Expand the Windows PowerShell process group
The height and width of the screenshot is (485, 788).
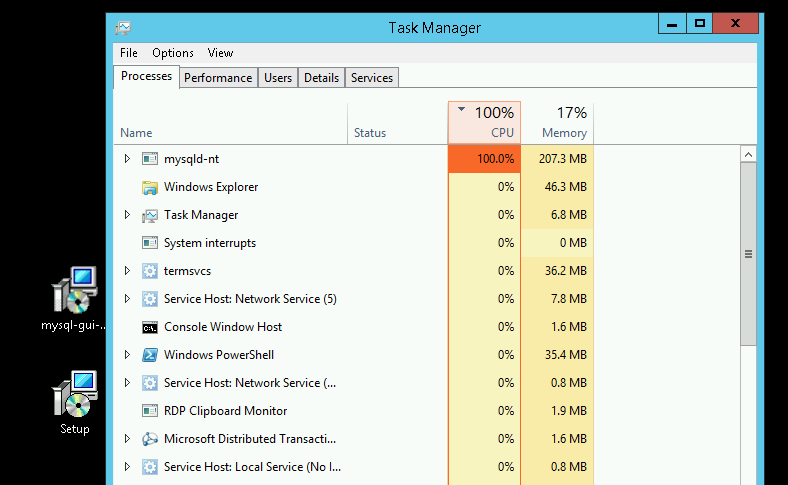127,355
